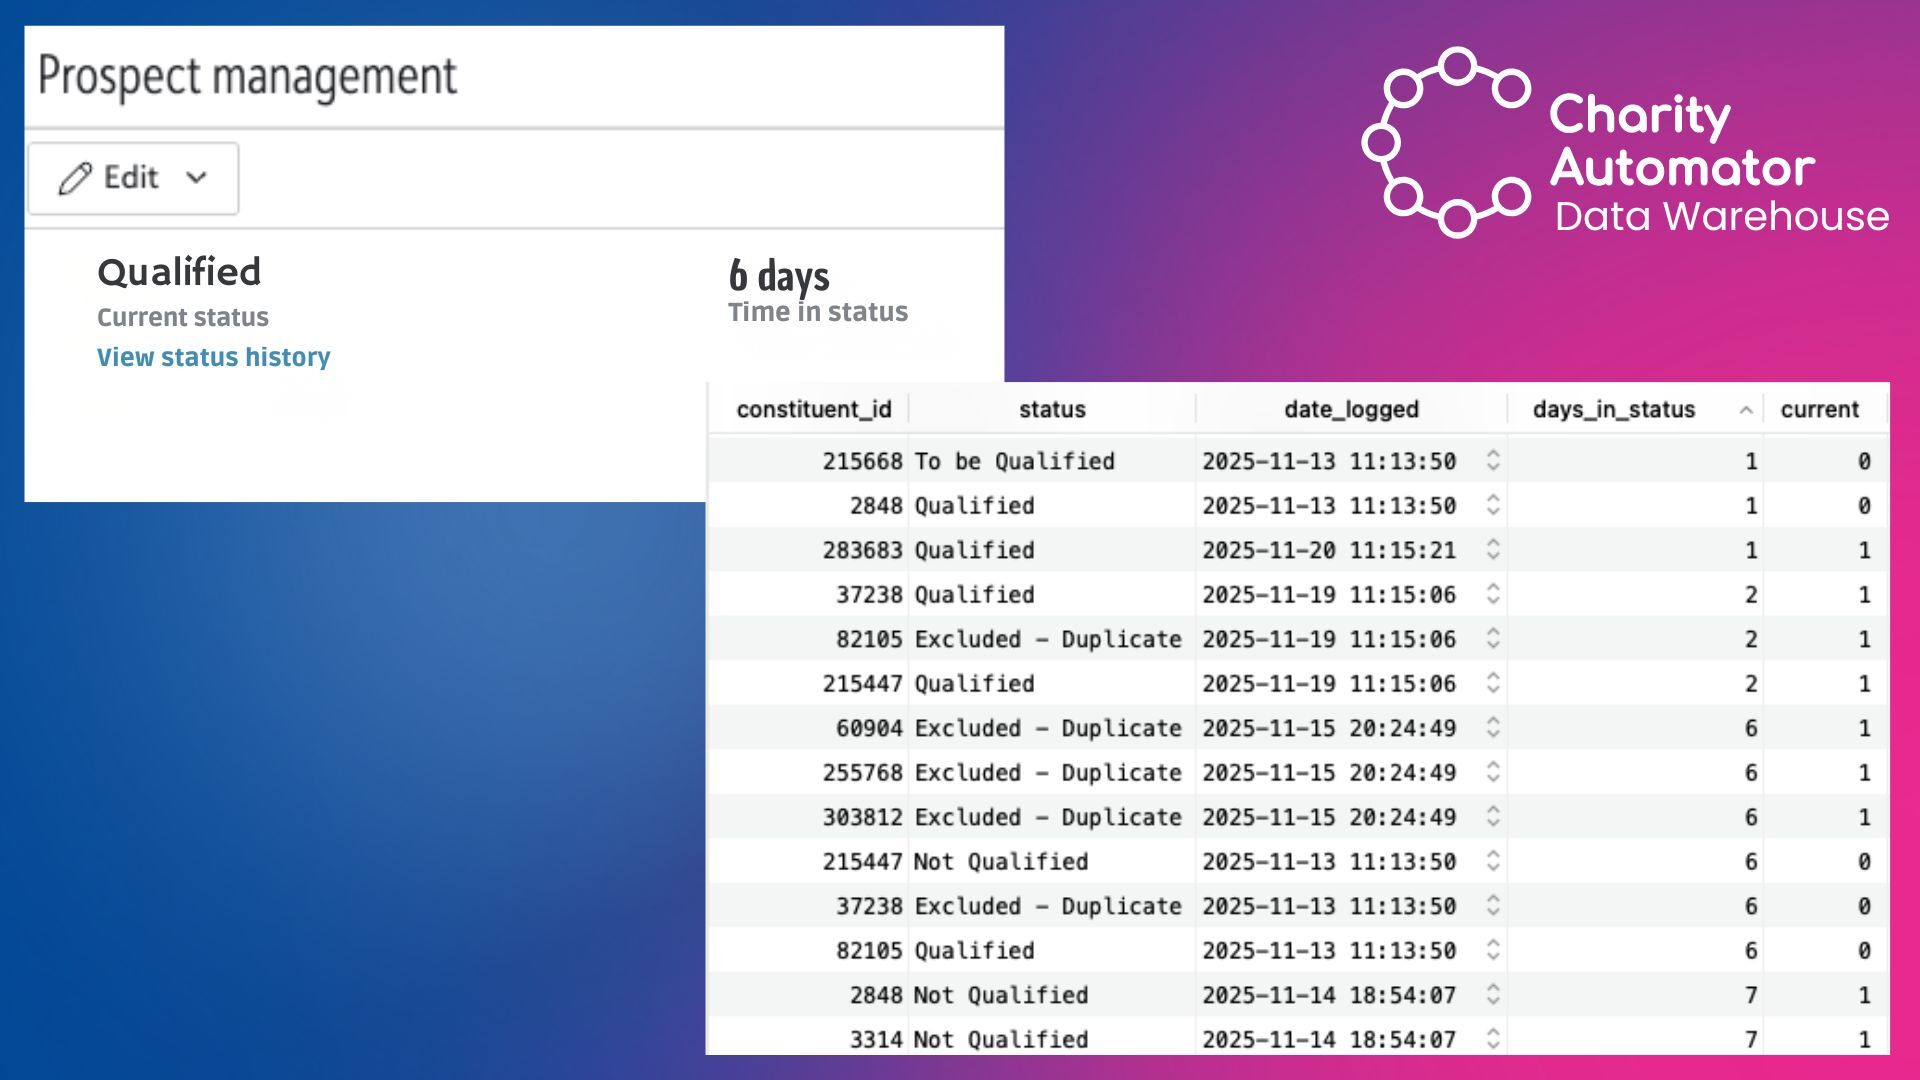Viewport: 1920px width, 1080px height.
Task: Open date stepper for row 60904
Action: (1493, 727)
